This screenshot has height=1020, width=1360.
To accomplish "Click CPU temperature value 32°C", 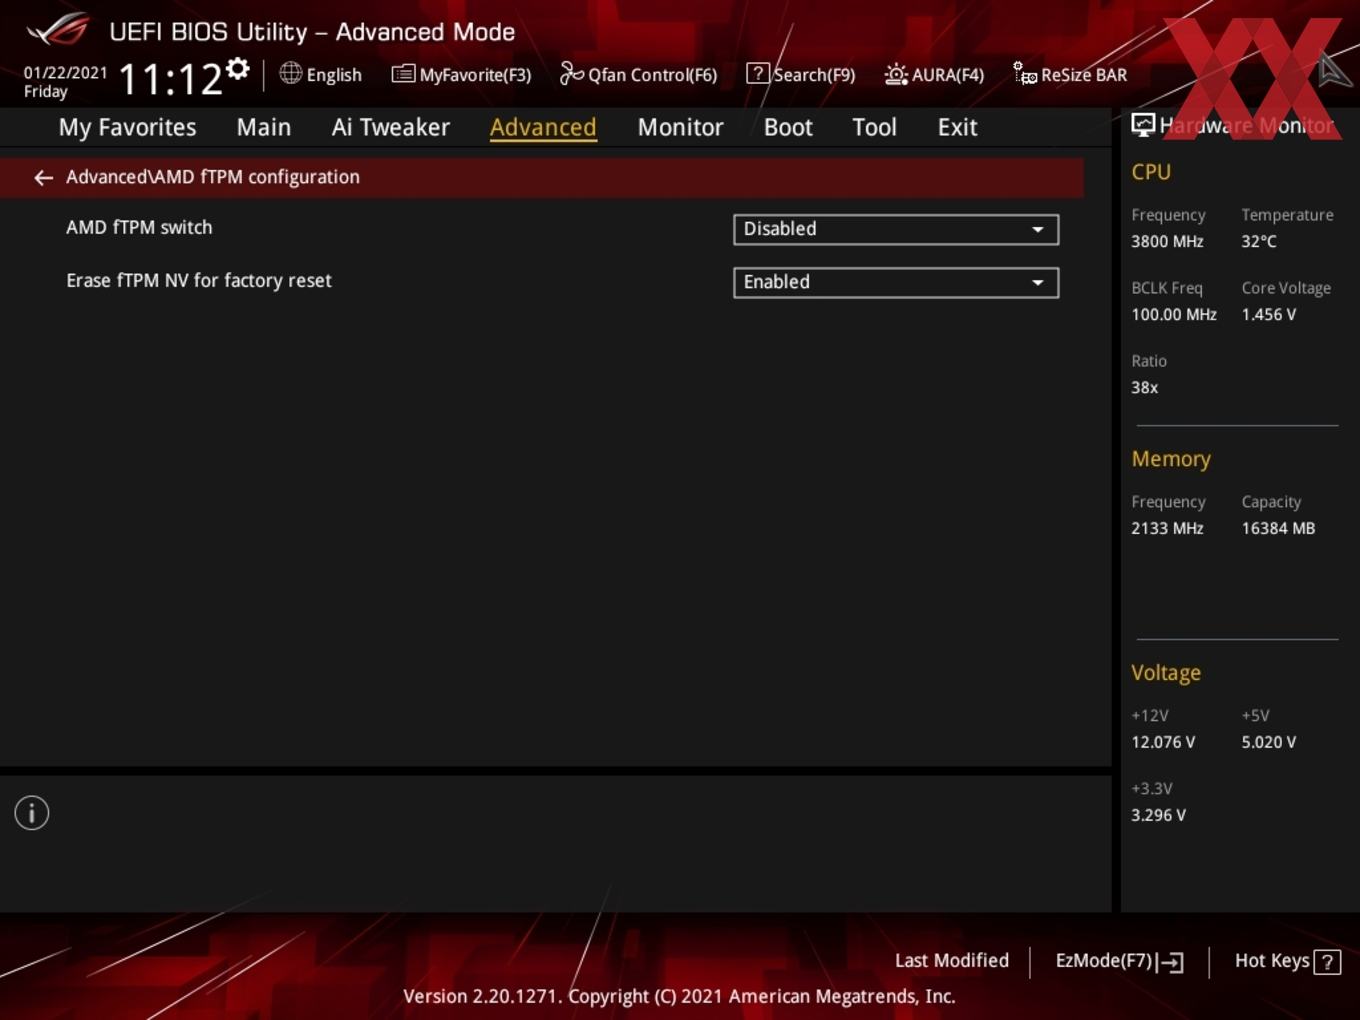I will point(1259,241).
